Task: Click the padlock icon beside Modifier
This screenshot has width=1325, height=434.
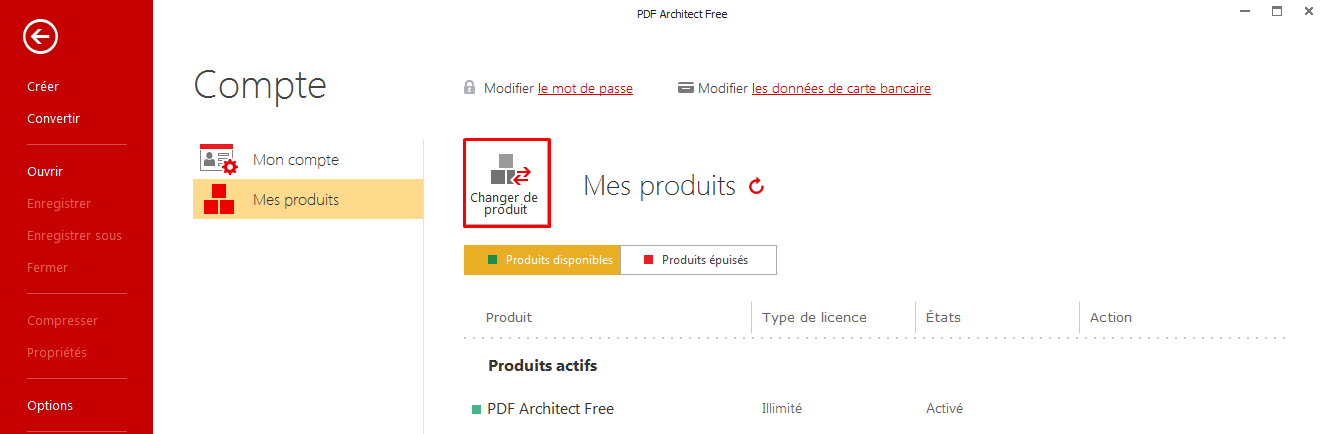Action: [x=469, y=88]
